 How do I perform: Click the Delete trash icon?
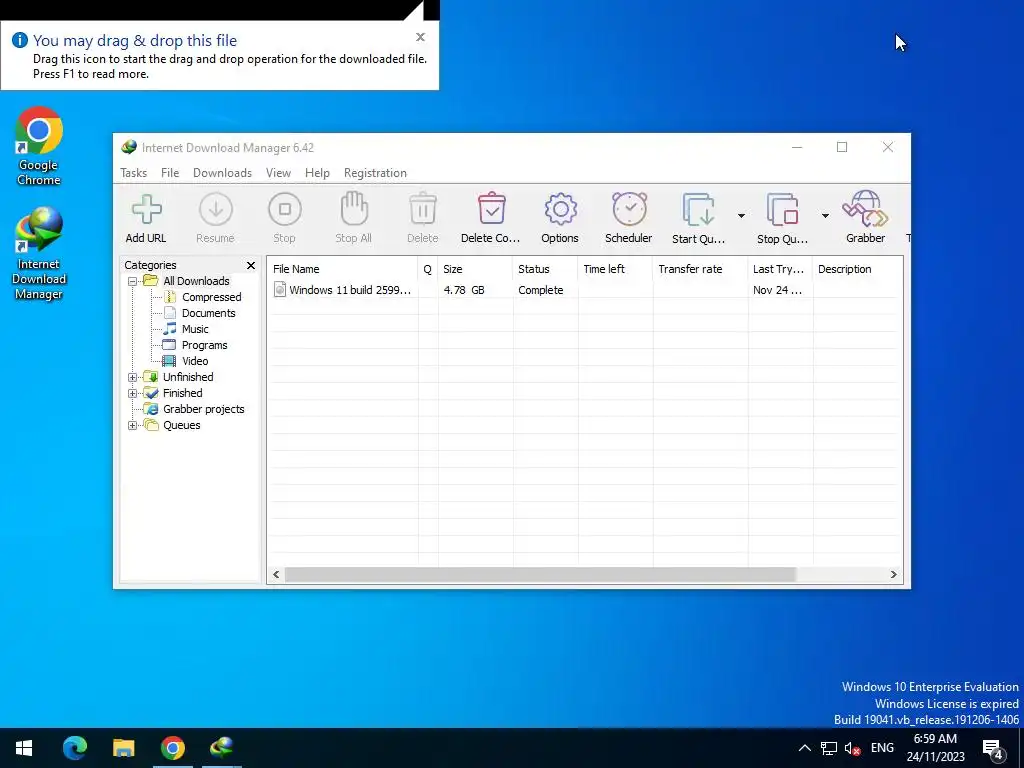423,209
